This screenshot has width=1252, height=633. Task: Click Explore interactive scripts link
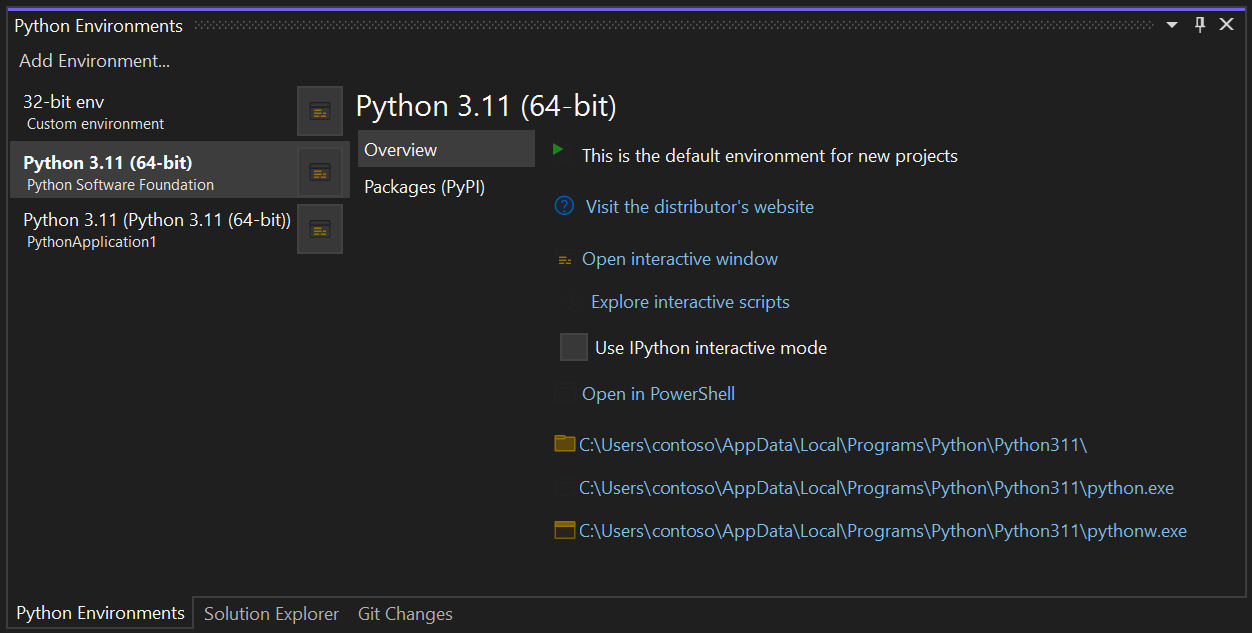coord(690,302)
